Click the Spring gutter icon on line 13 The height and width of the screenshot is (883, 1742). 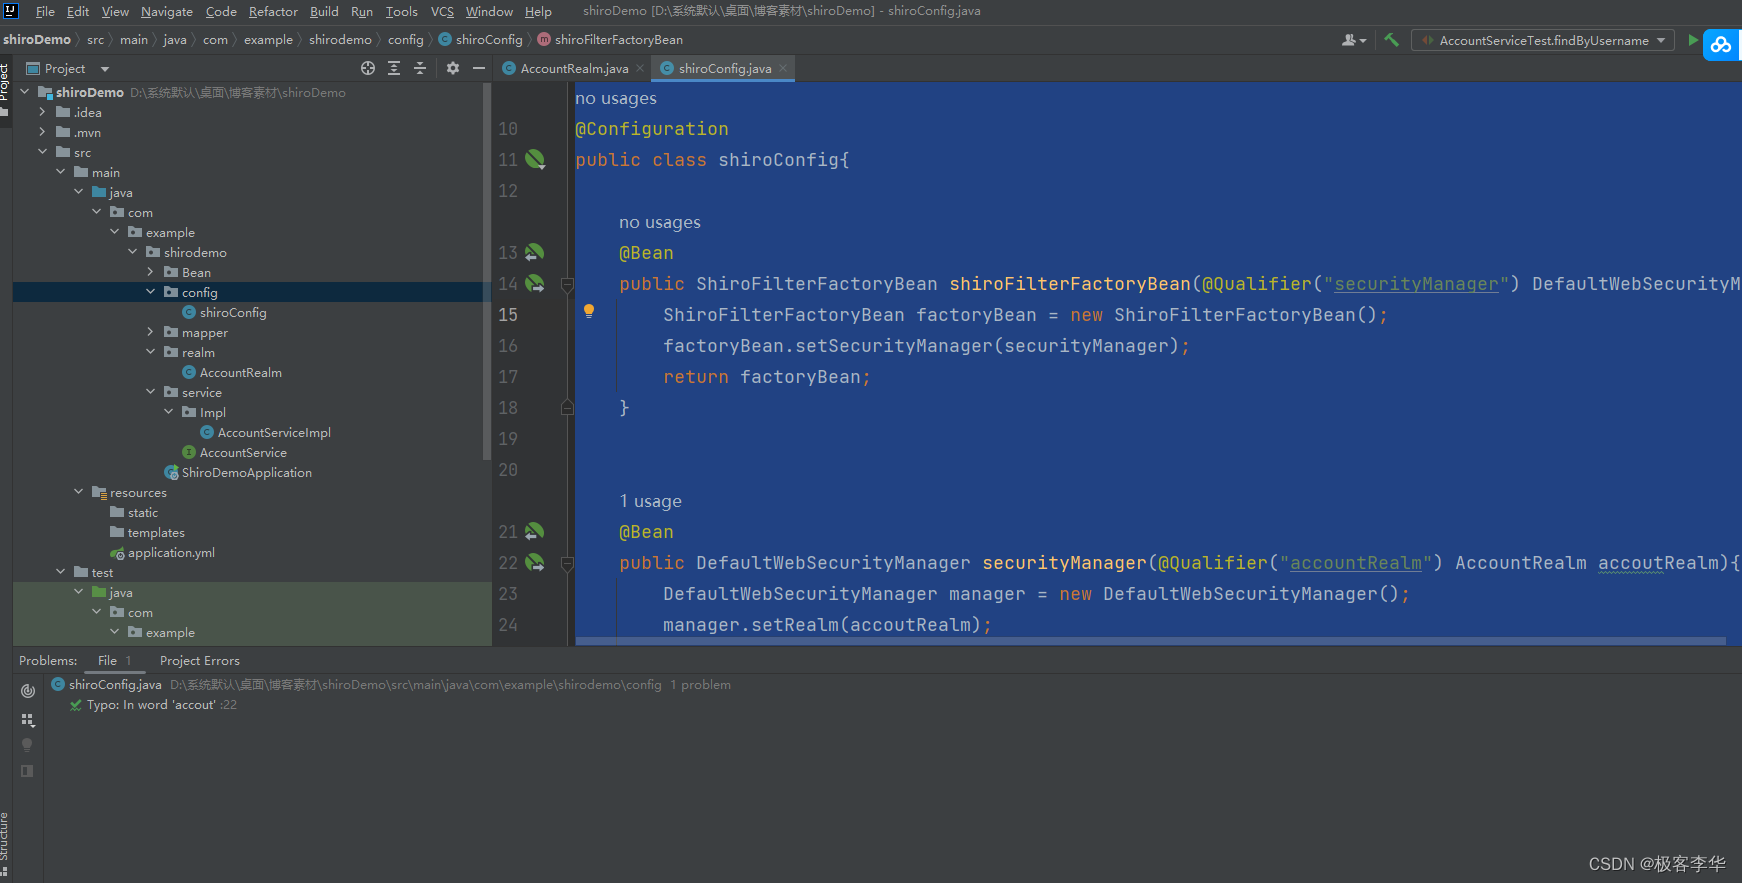tap(535, 252)
